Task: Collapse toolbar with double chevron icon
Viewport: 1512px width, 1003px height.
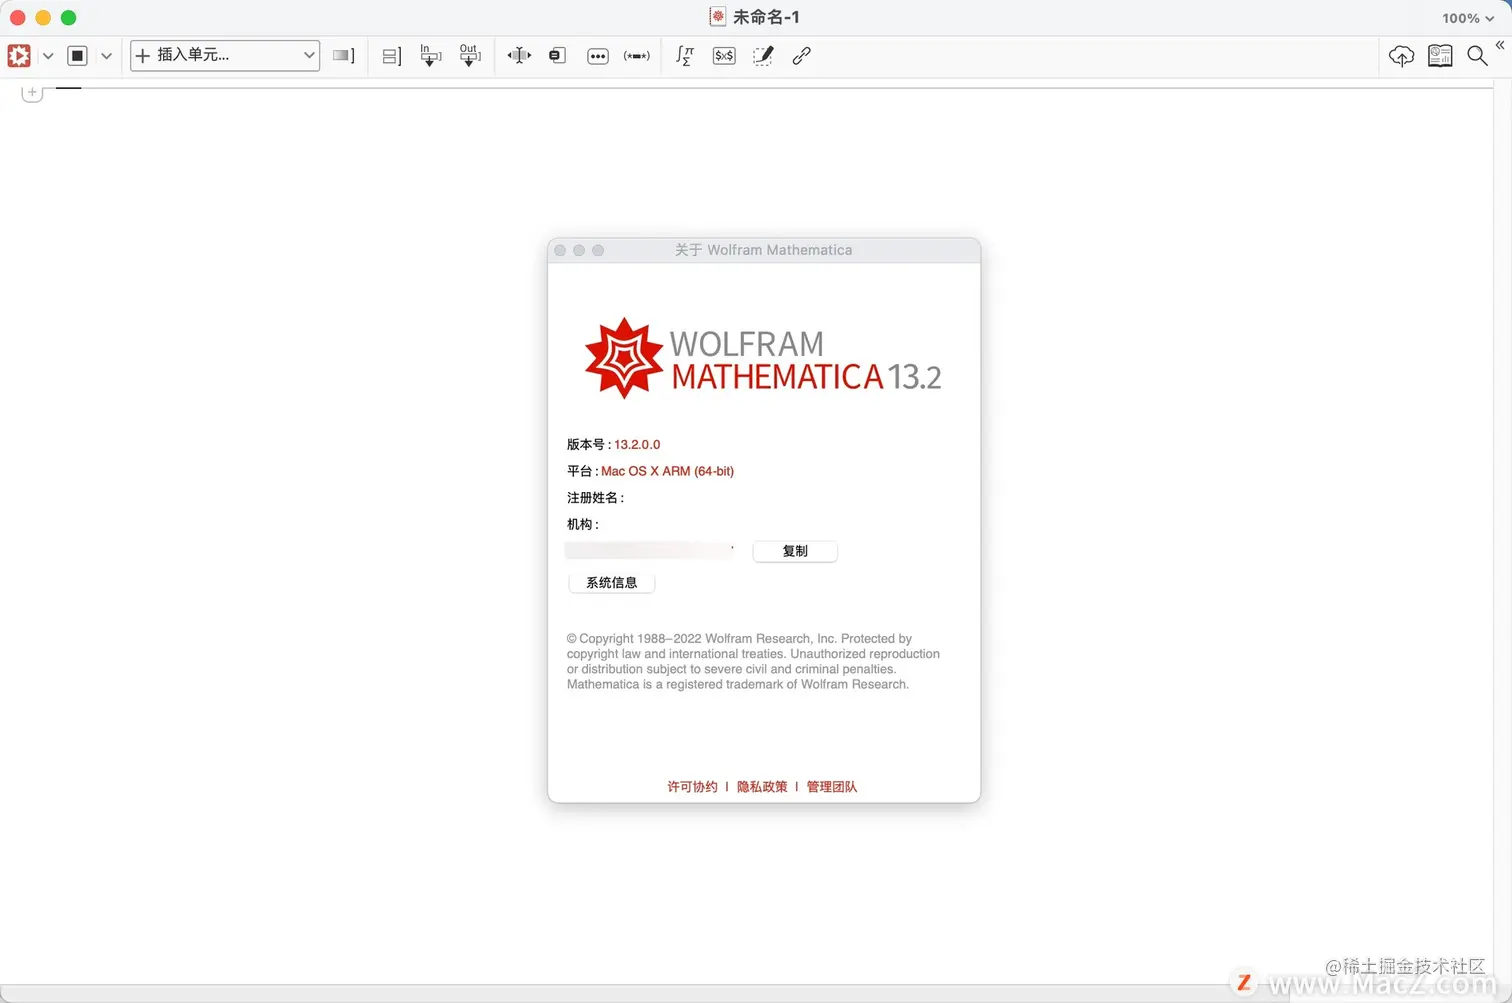Action: point(1500,45)
